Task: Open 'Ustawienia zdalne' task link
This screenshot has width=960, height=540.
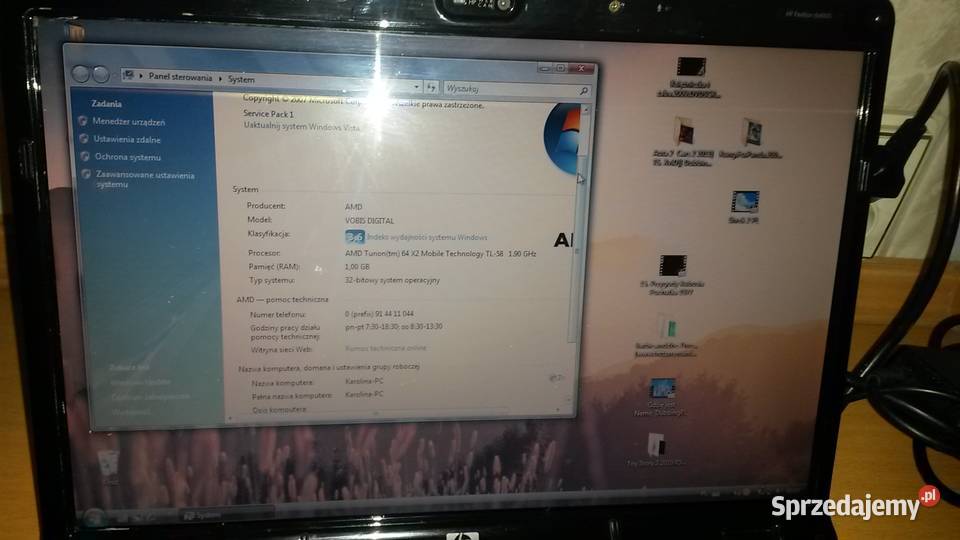Action: pyautogui.click(x=127, y=140)
